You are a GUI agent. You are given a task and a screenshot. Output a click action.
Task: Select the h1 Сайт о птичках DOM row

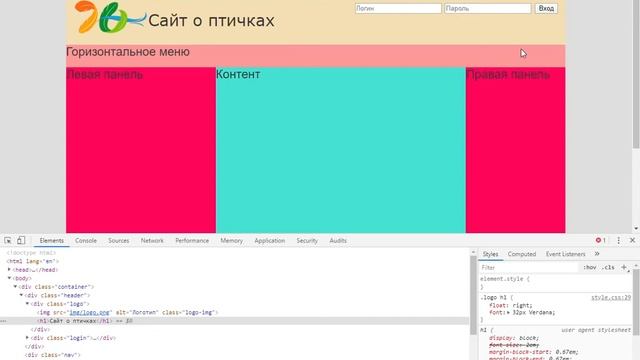(x=234, y=321)
